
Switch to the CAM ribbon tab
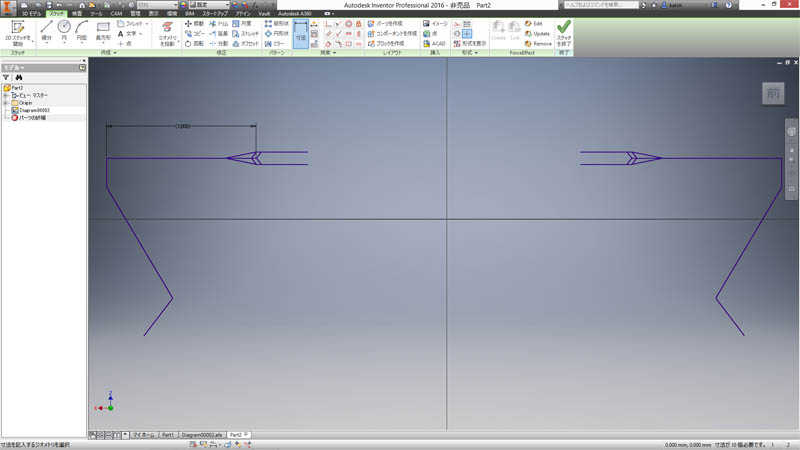coord(116,13)
